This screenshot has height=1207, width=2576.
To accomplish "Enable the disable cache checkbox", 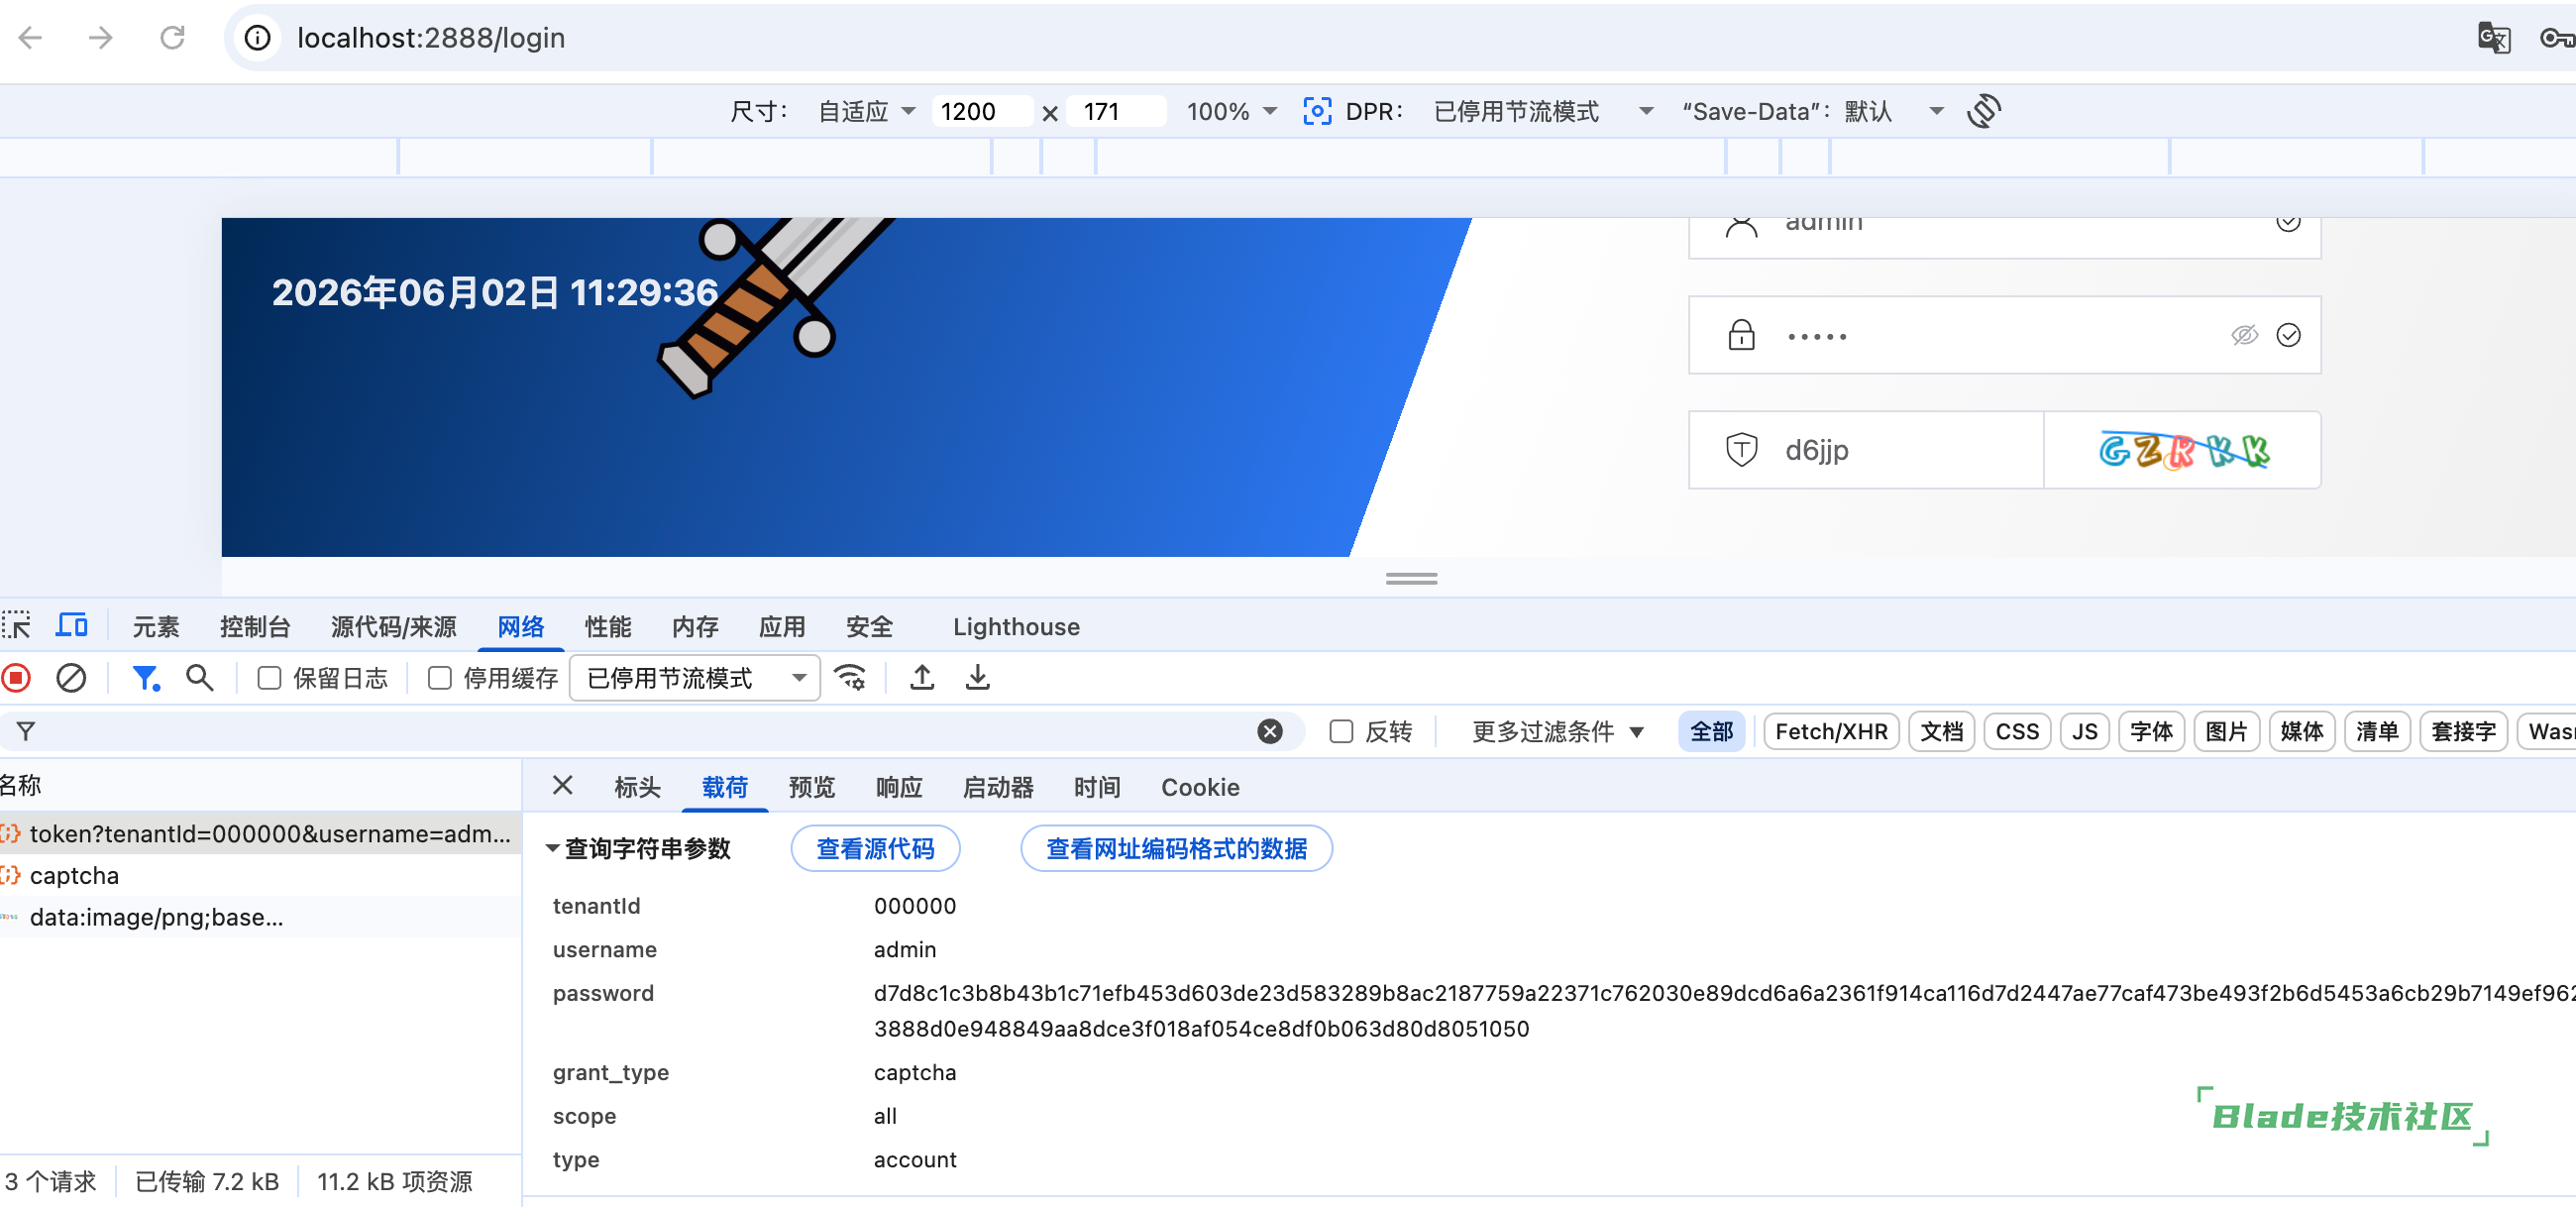I will (x=439, y=679).
